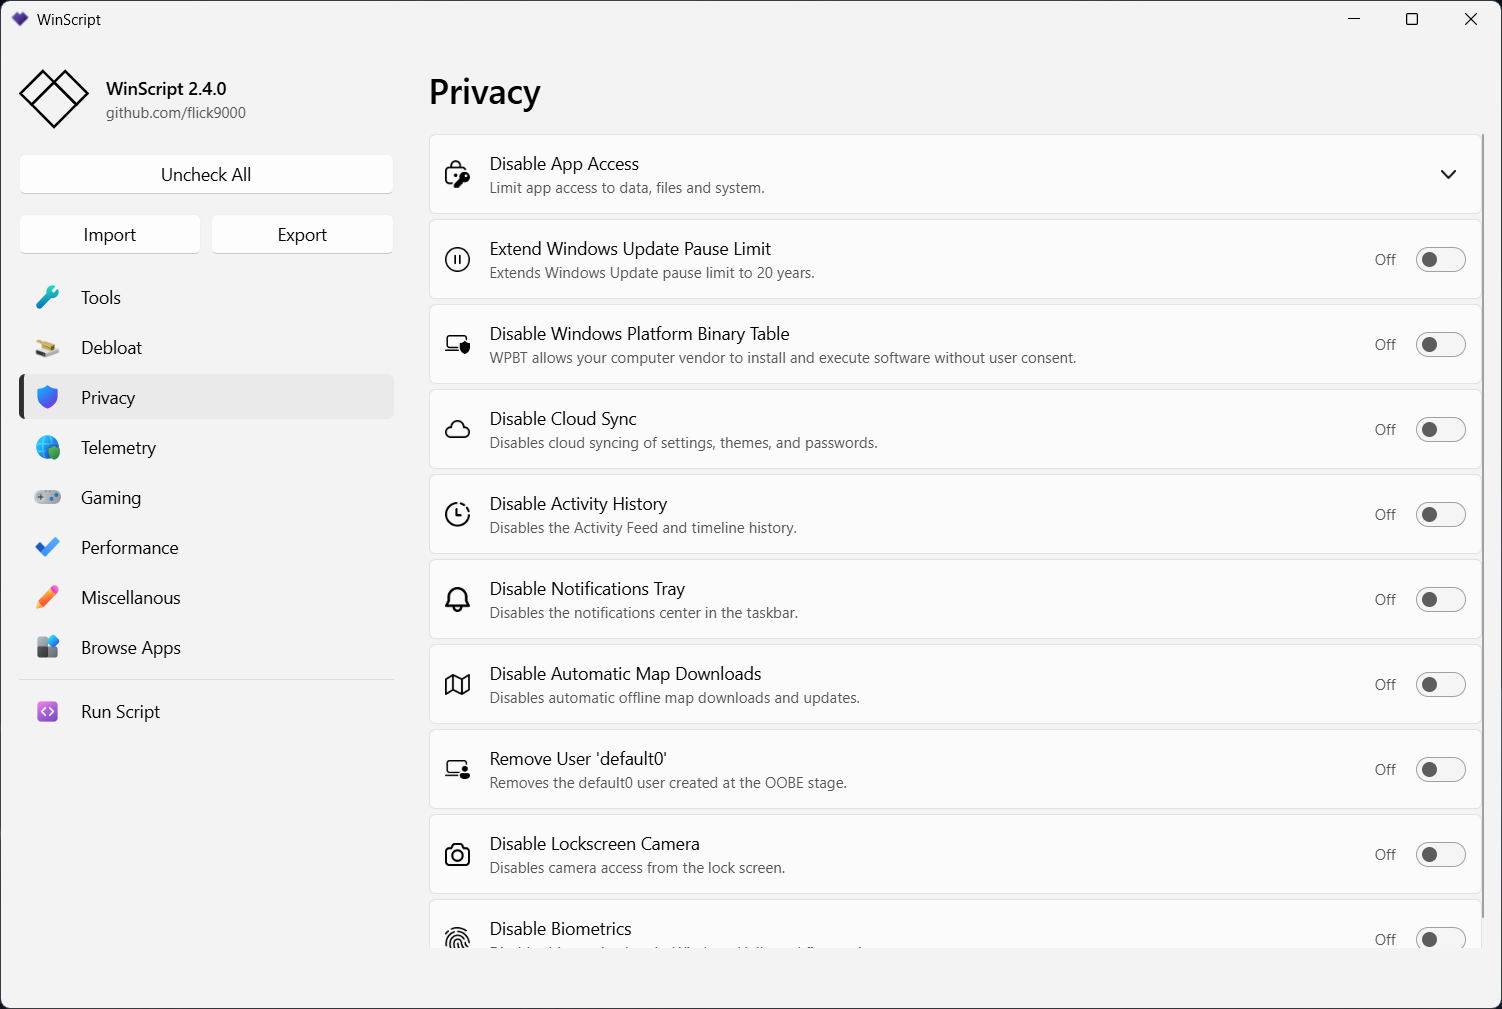The width and height of the screenshot is (1502, 1009).
Task: Switch on Disable Lockscreen Camera
Action: 1440,855
